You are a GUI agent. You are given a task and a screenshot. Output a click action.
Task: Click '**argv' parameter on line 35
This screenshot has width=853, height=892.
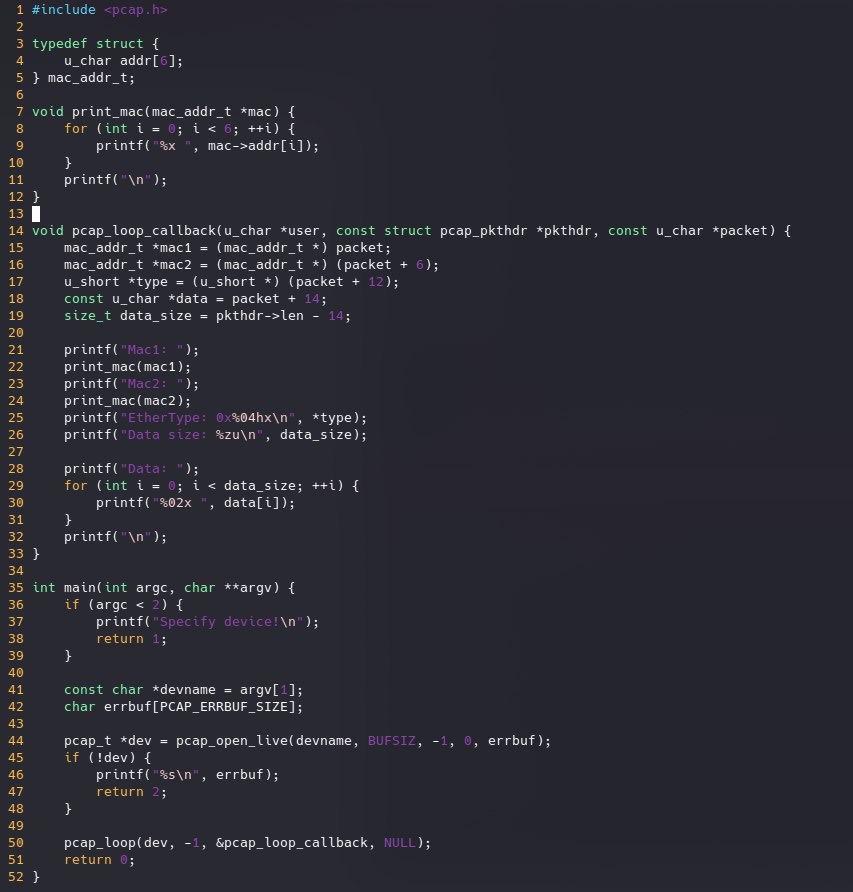248,588
